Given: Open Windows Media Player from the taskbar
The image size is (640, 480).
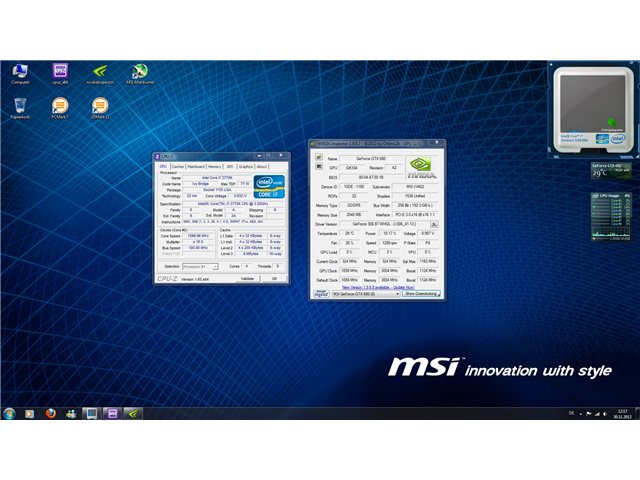Looking at the screenshot, I should click(x=29, y=413).
